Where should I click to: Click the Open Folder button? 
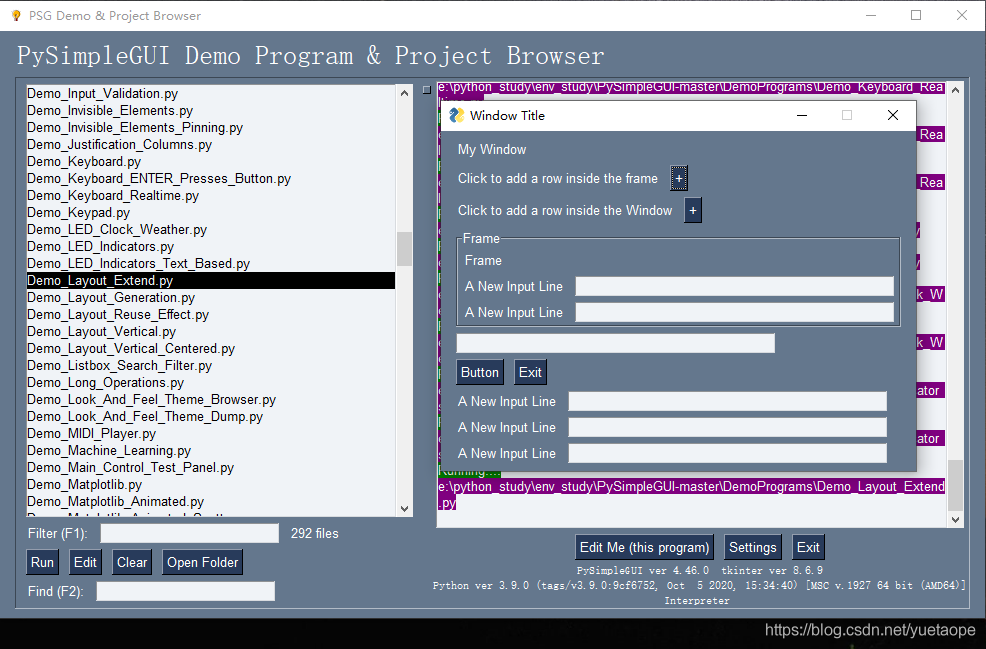click(202, 562)
